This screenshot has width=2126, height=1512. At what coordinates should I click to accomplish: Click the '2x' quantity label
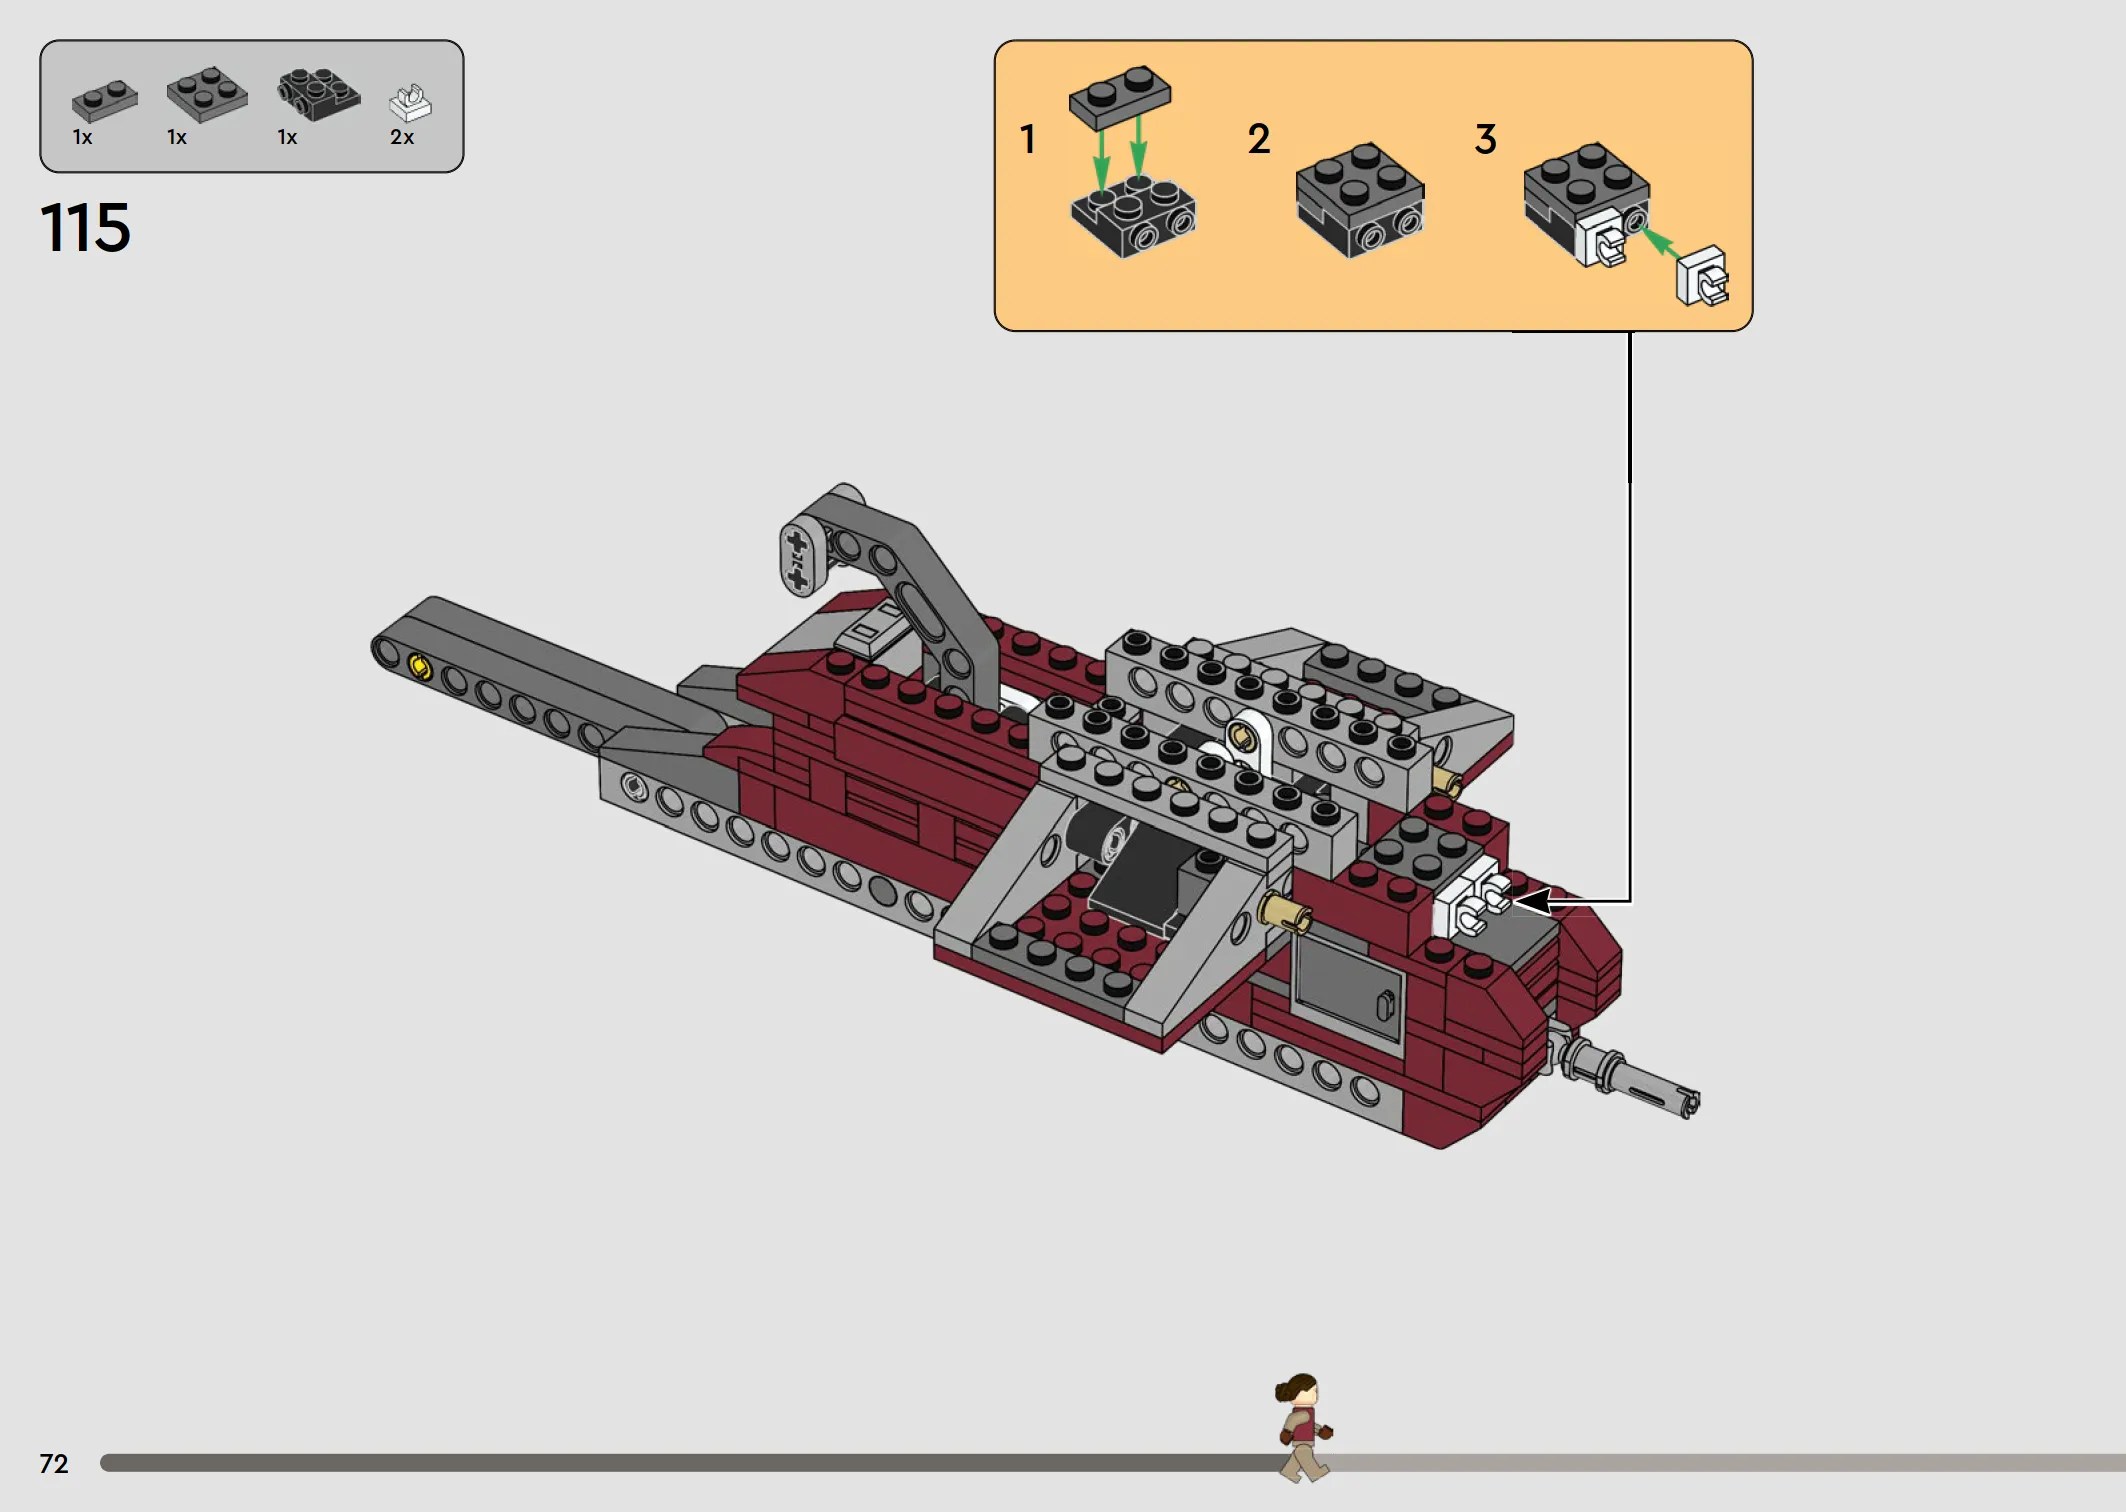point(402,137)
